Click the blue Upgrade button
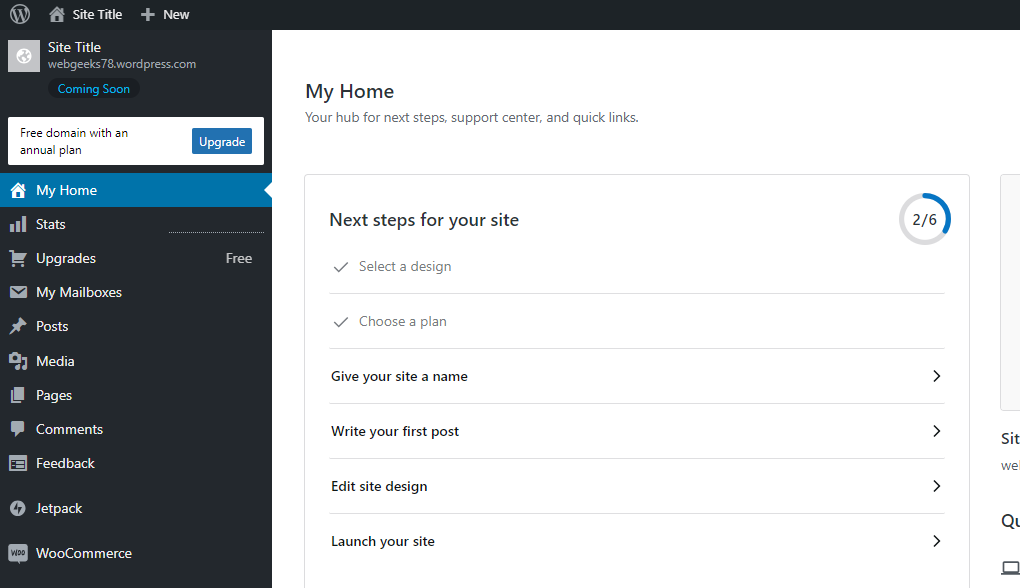The width and height of the screenshot is (1020, 588). (222, 141)
